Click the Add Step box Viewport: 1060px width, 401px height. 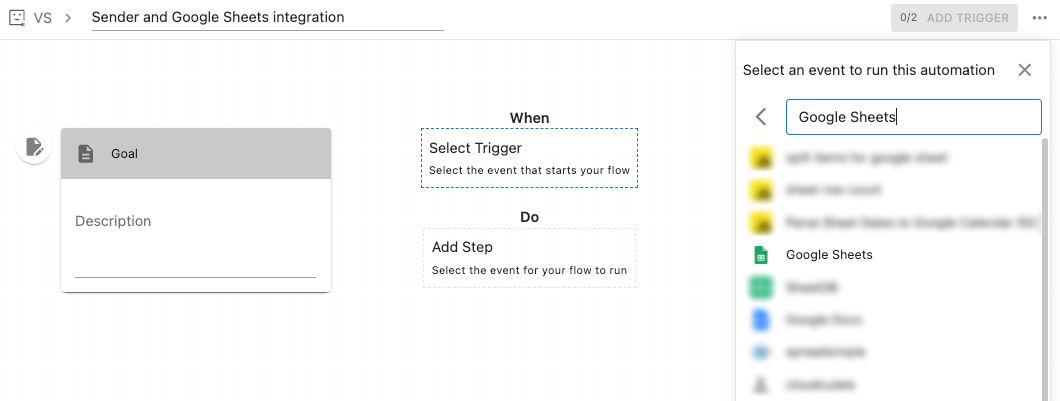tap(529, 258)
